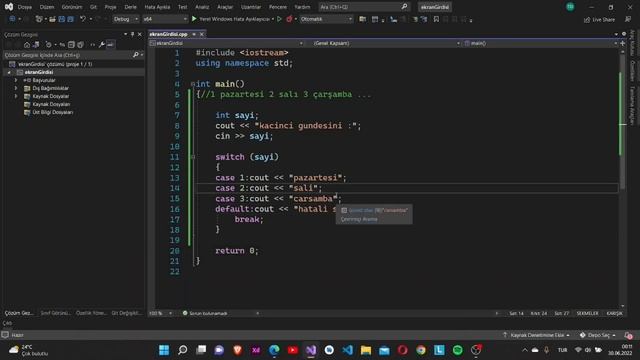Click Depo Seç in the status bar

coord(597,335)
